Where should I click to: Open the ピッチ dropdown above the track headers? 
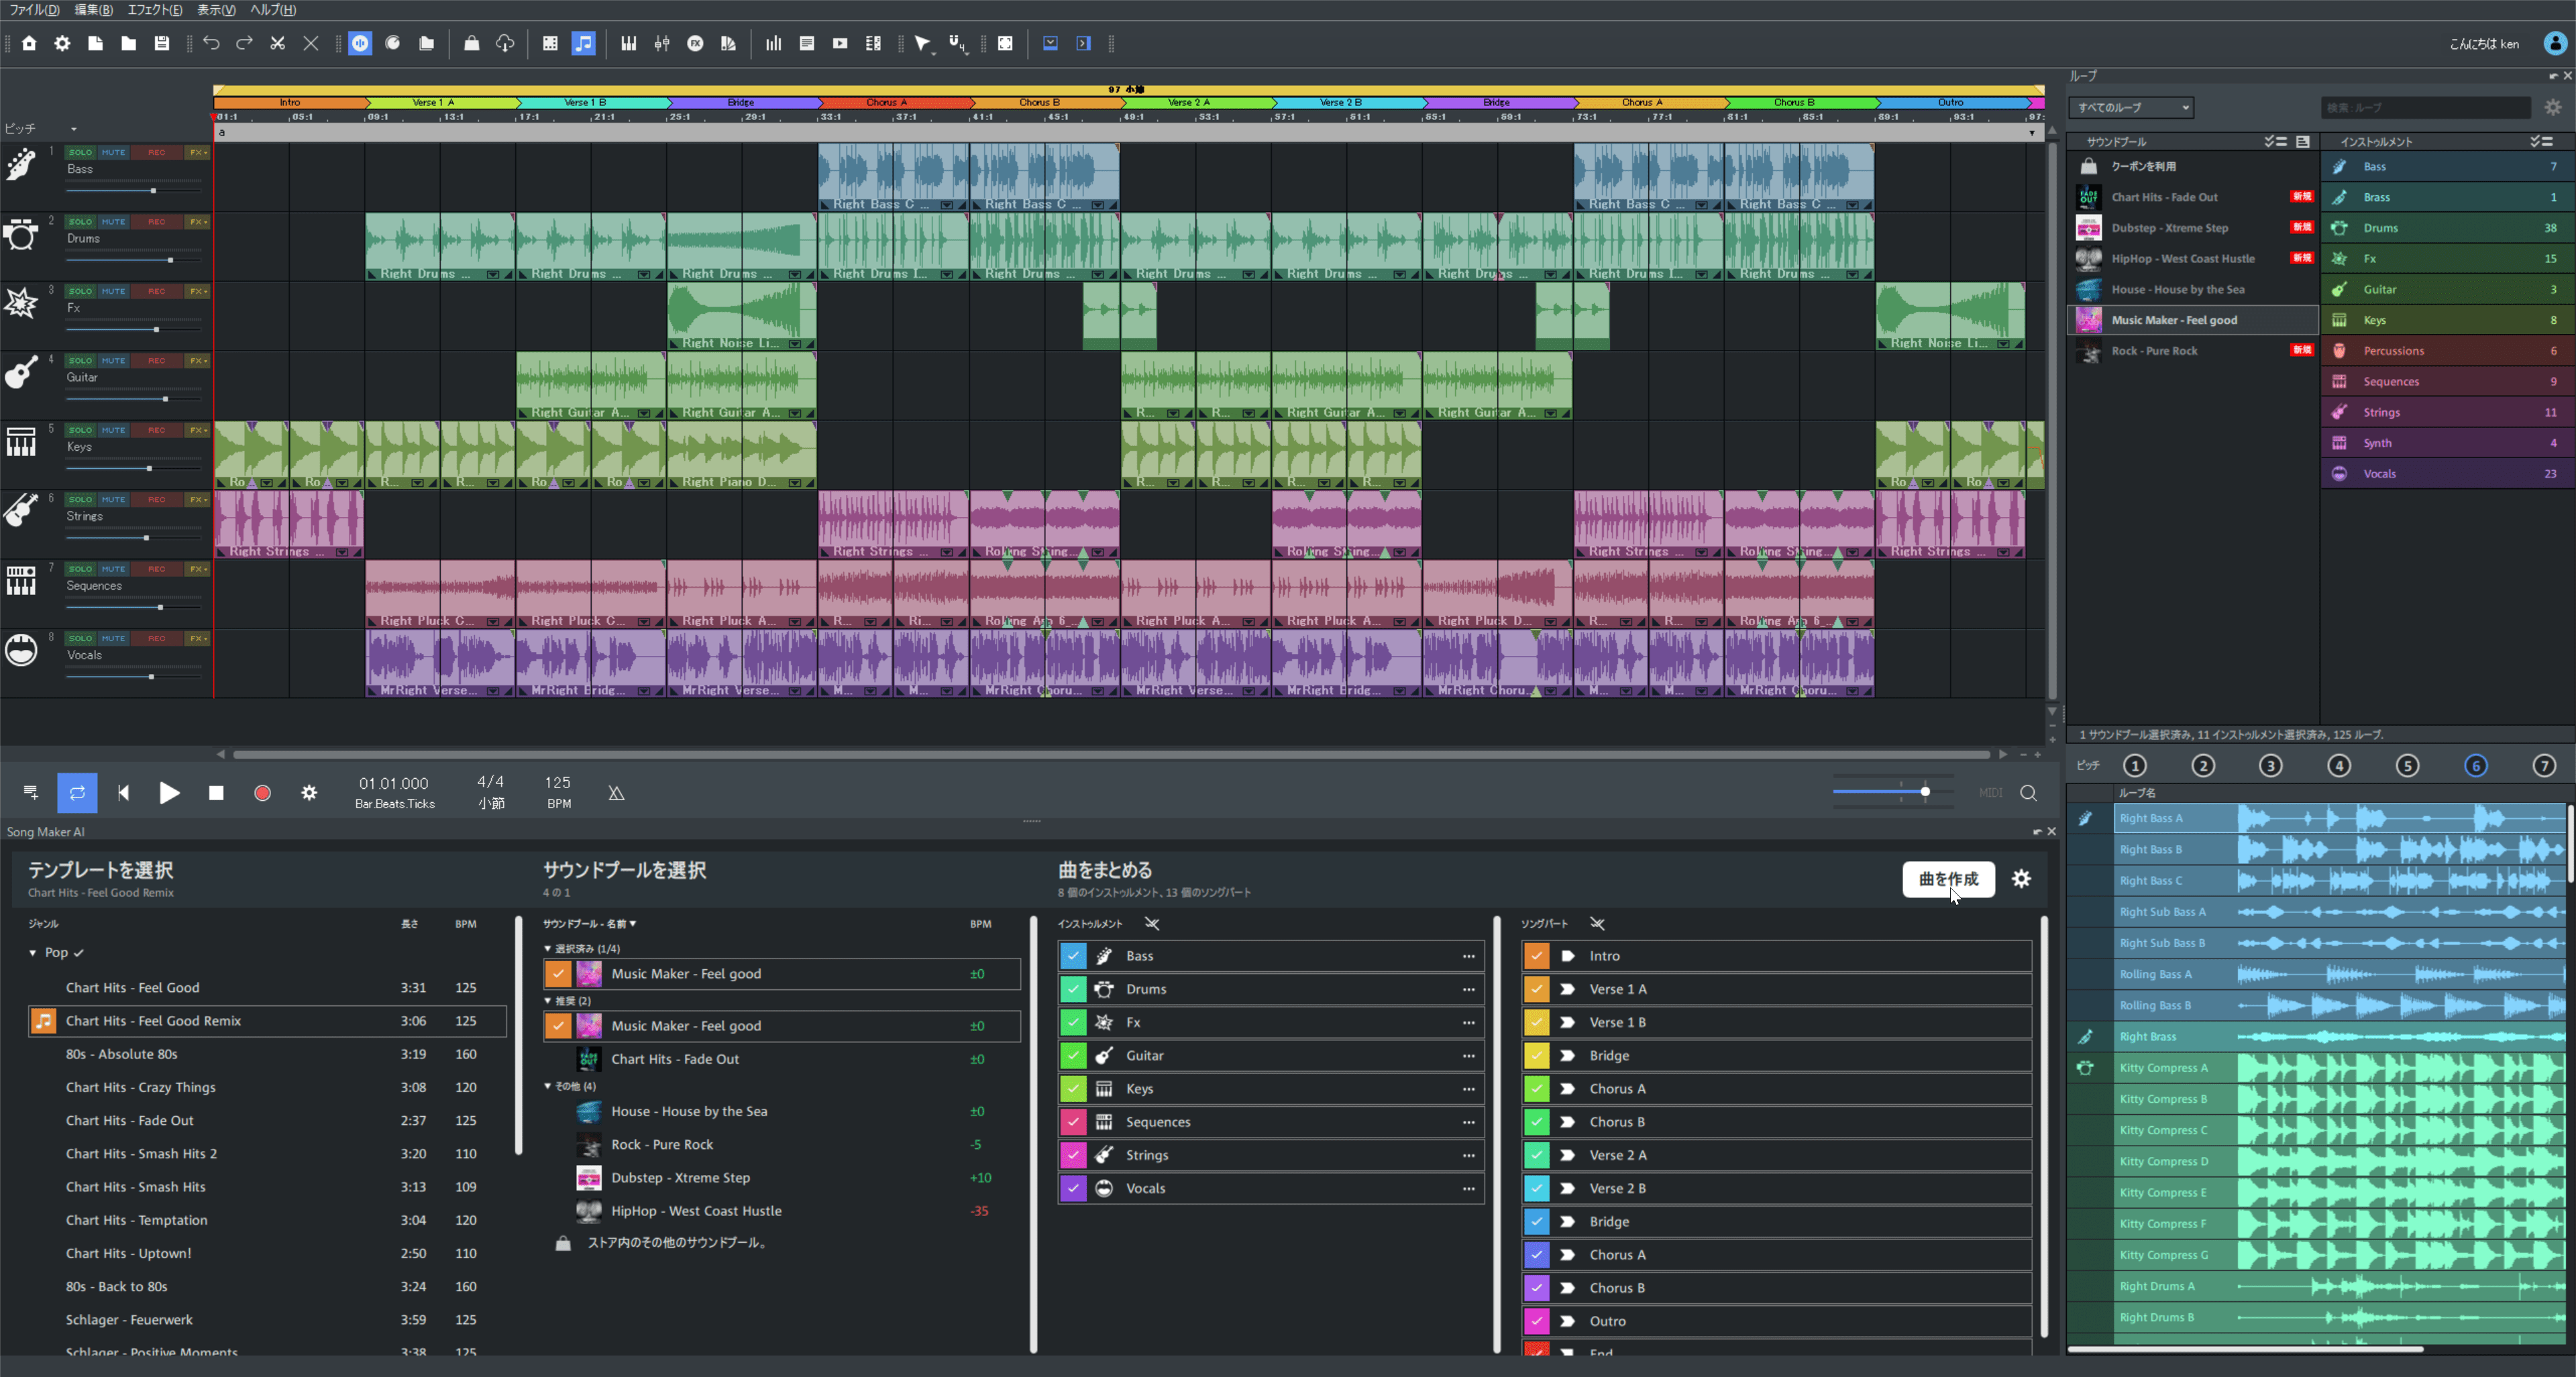pyautogui.click(x=73, y=128)
